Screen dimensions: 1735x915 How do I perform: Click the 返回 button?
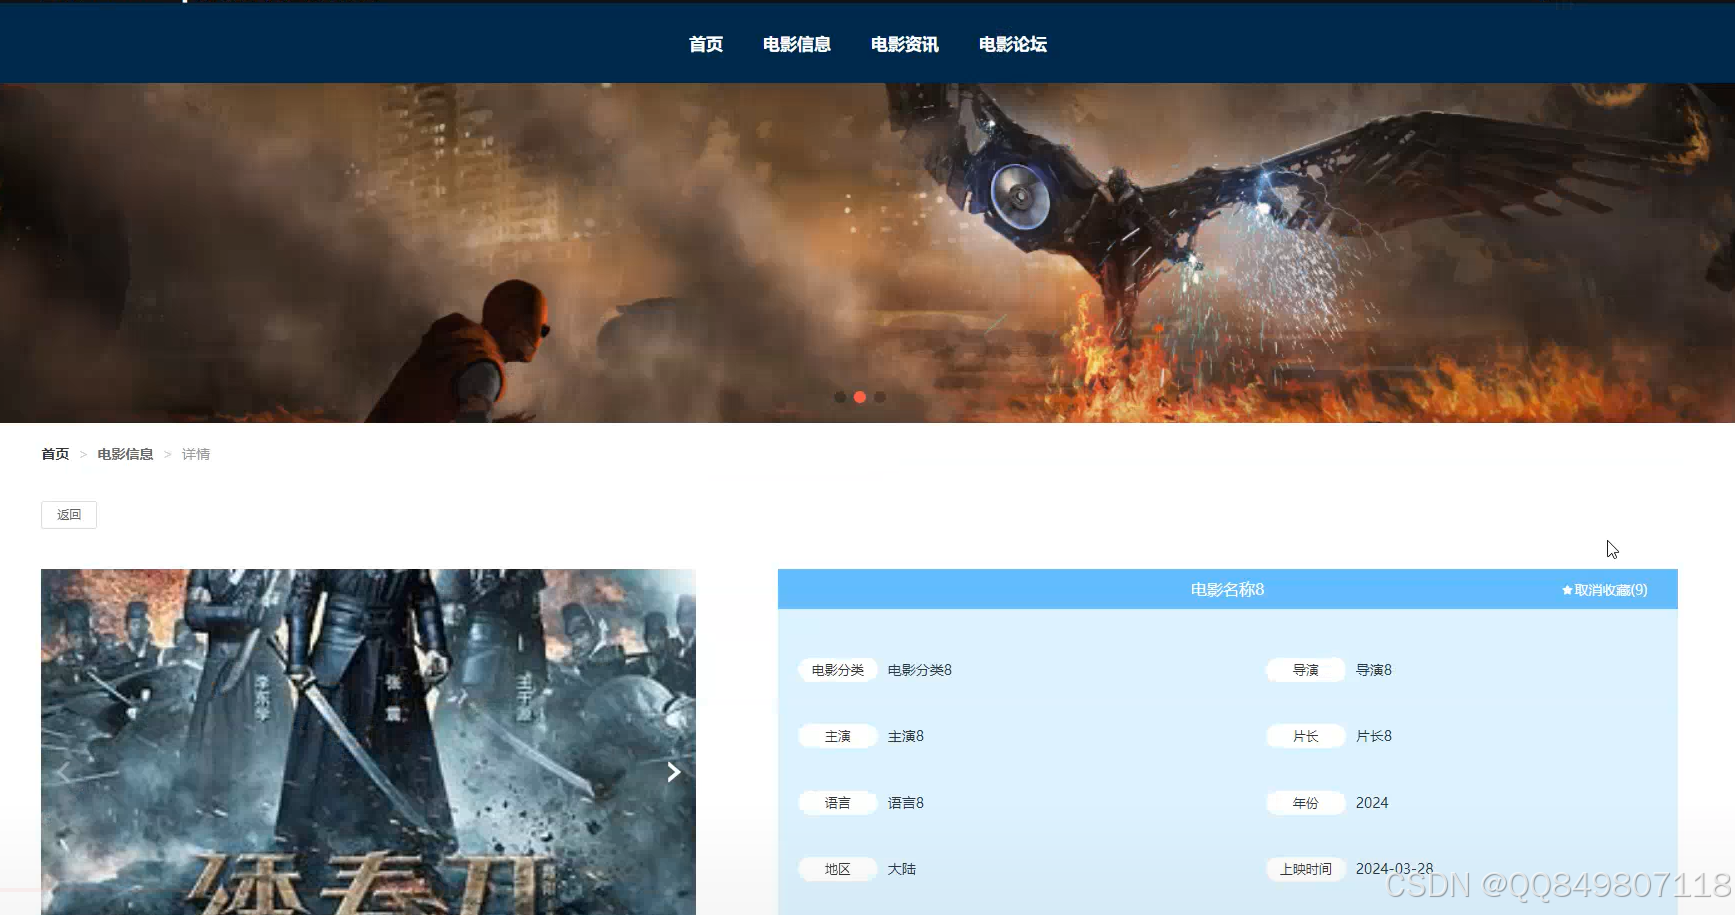tap(69, 515)
